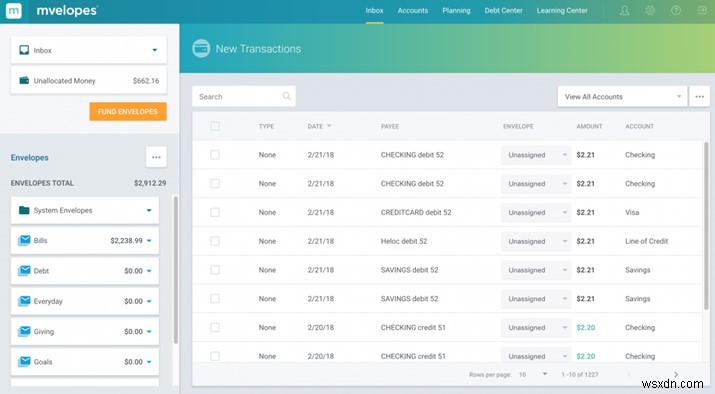Check the first CHECKING debit 52 checkbox

coord(215,155)
